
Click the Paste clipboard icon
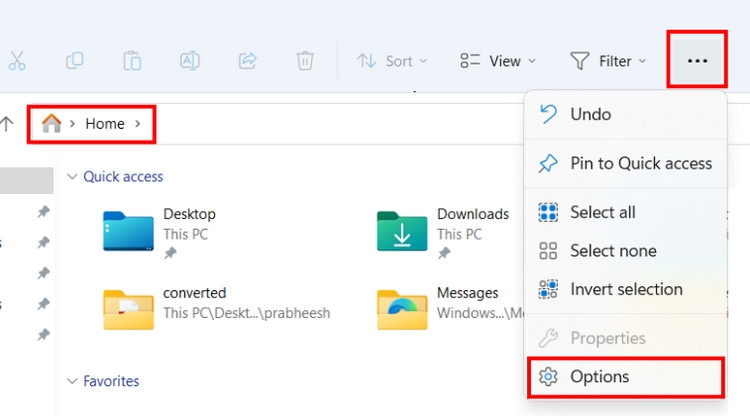[132, 61]
